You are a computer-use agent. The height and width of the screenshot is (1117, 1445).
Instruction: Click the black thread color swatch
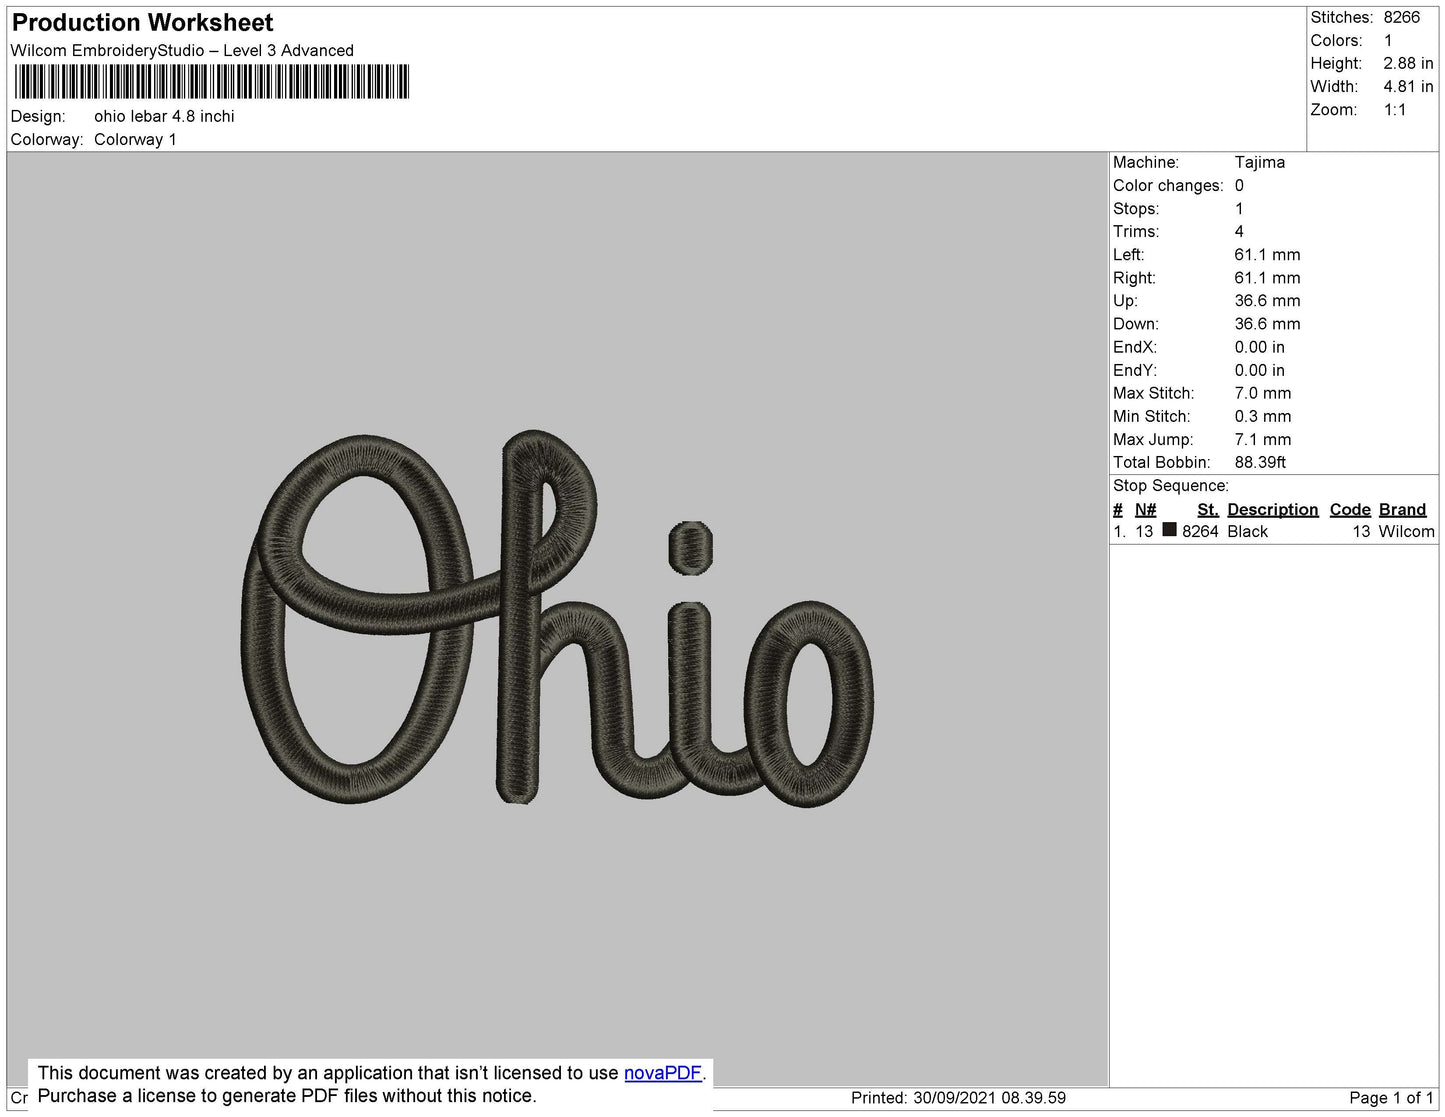(x=1169, y=530)
